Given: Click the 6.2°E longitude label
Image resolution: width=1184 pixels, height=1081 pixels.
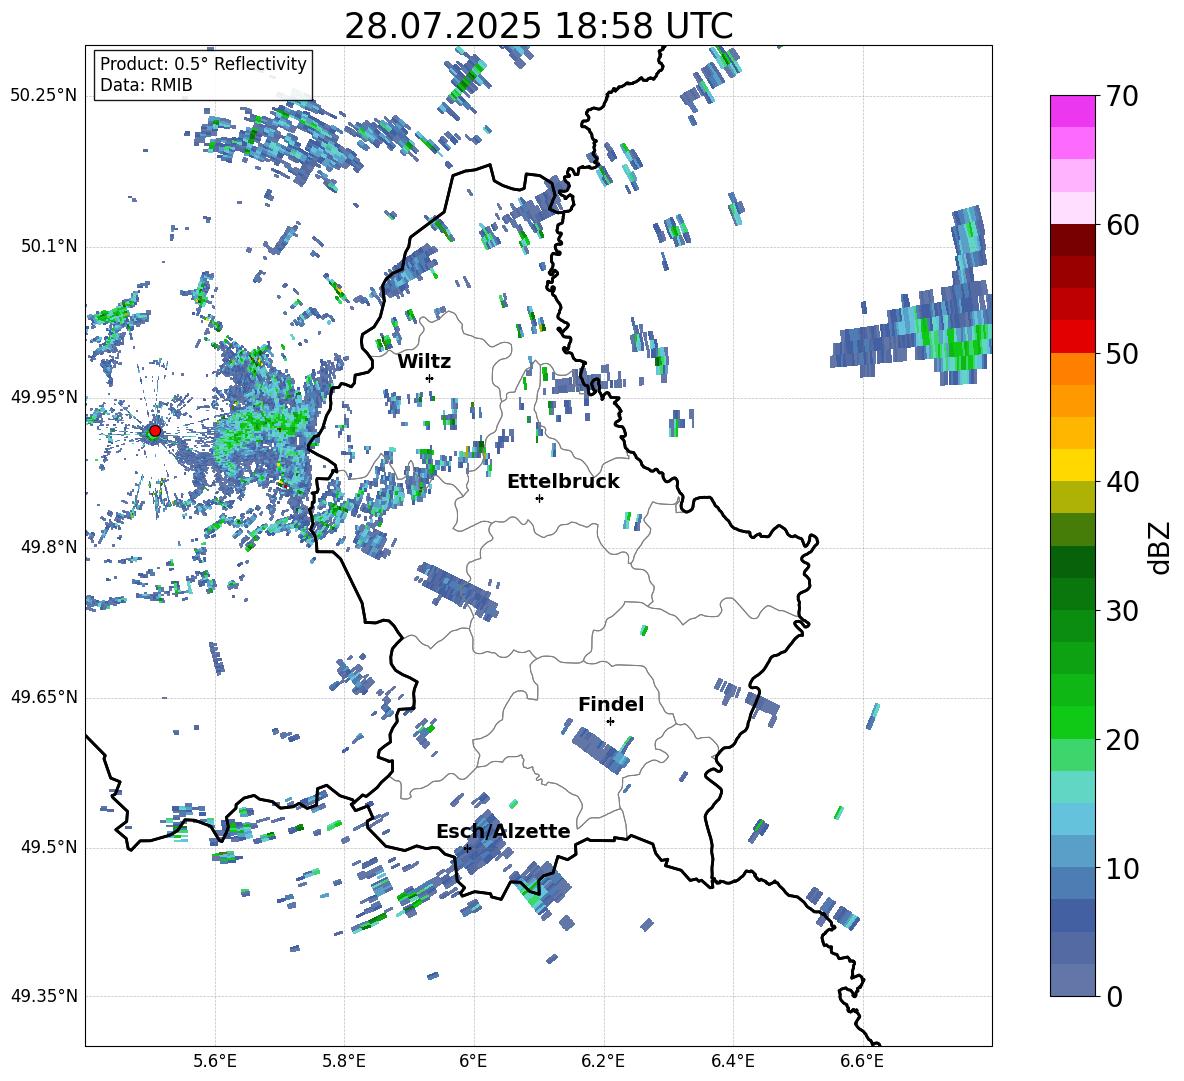Looking at the screenshot, I should click(603, 1061).
